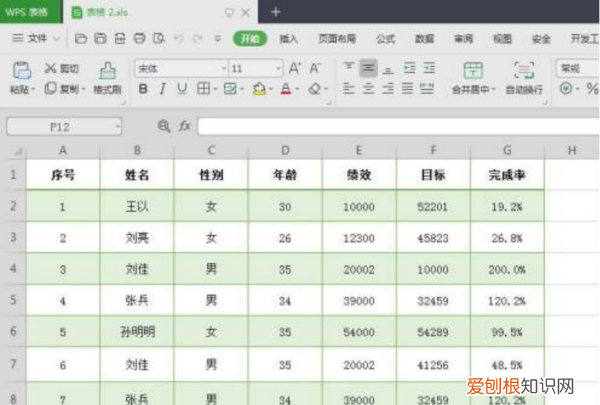The height and width of the screenshot is (405, 600).
Task: Click the cell borders icon
Action: click(x=203, y=89)
